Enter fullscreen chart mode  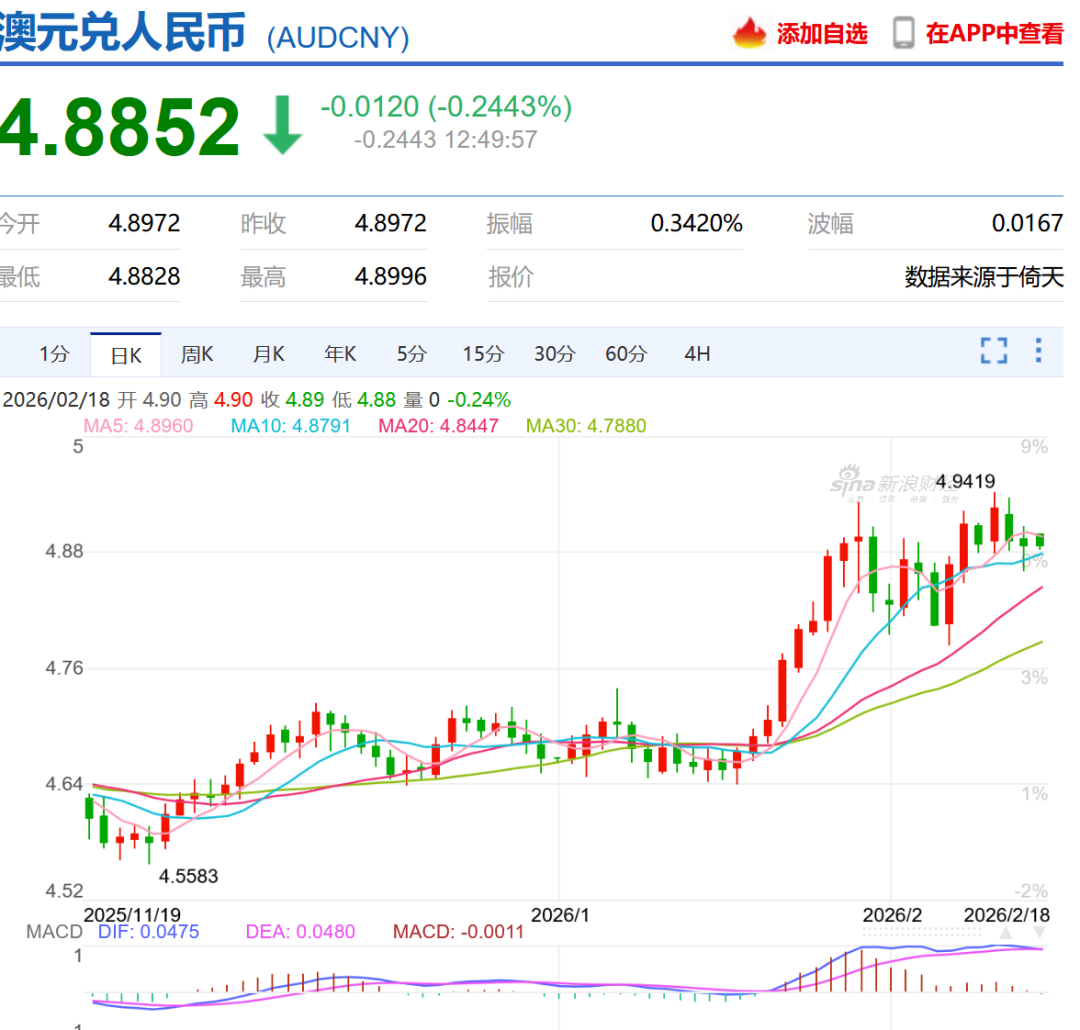pos(993,351)
